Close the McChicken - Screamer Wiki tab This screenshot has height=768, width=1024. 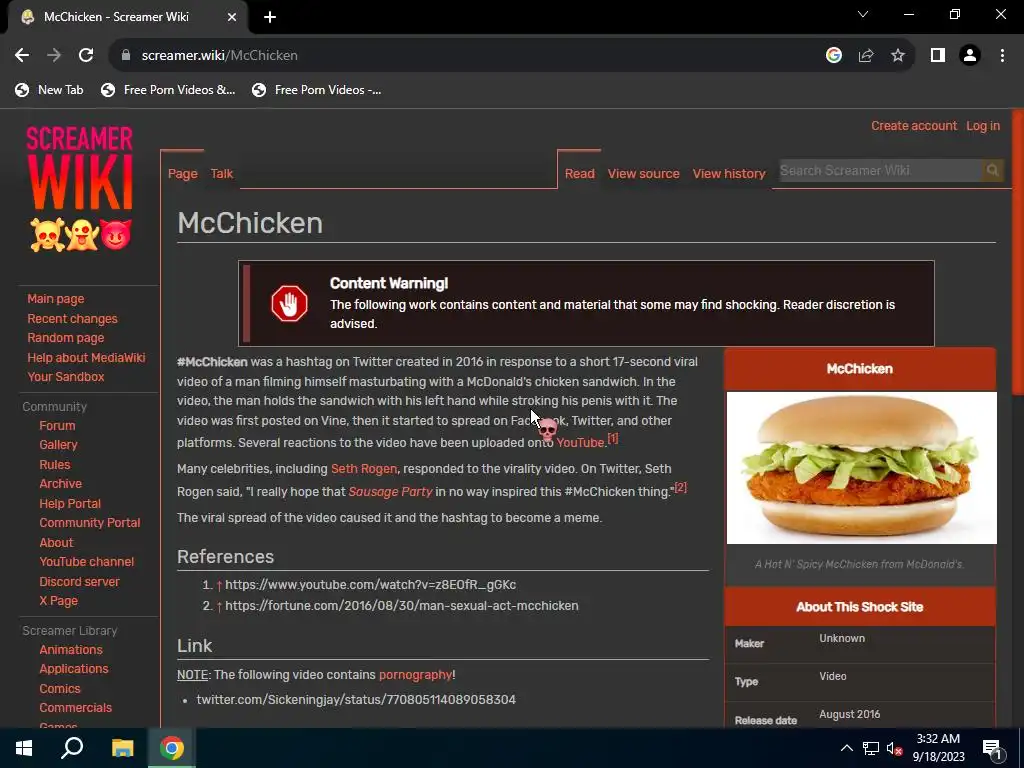tap(232, 17)
